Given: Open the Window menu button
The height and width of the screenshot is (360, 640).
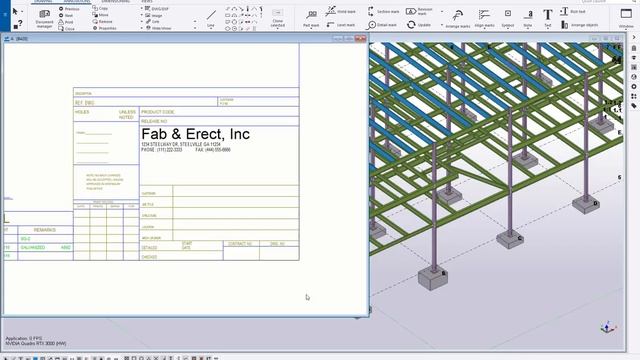Looking at the screenshot, I should pyautogui.click(x=626, y=18).
